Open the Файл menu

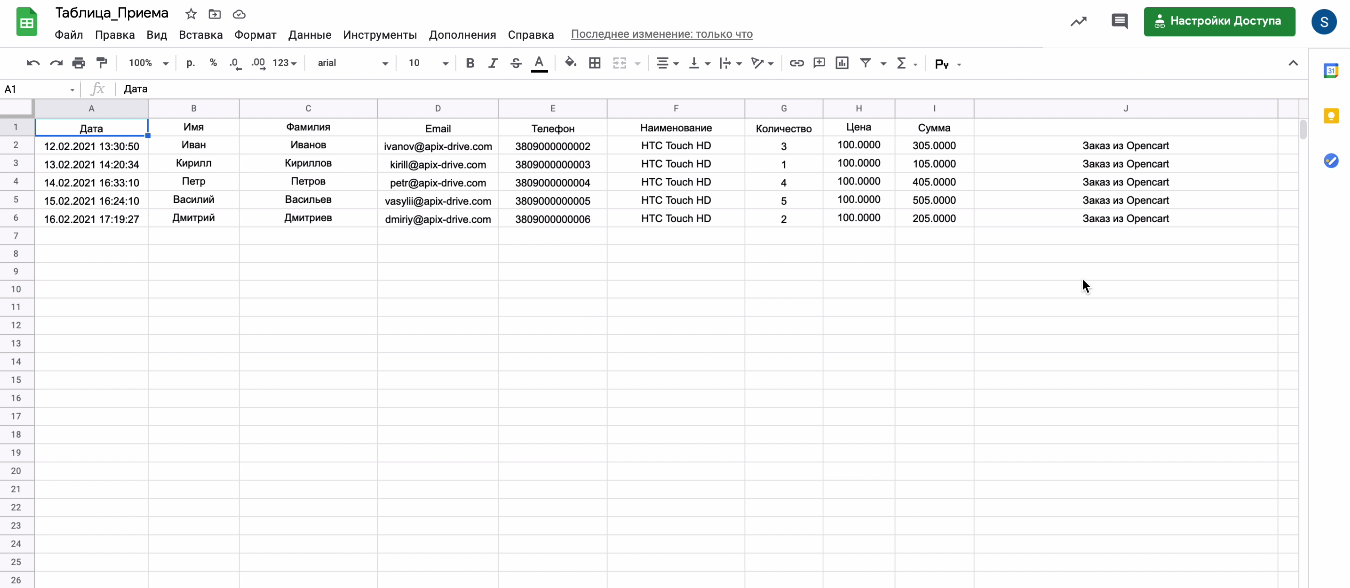tap(69, 35)
